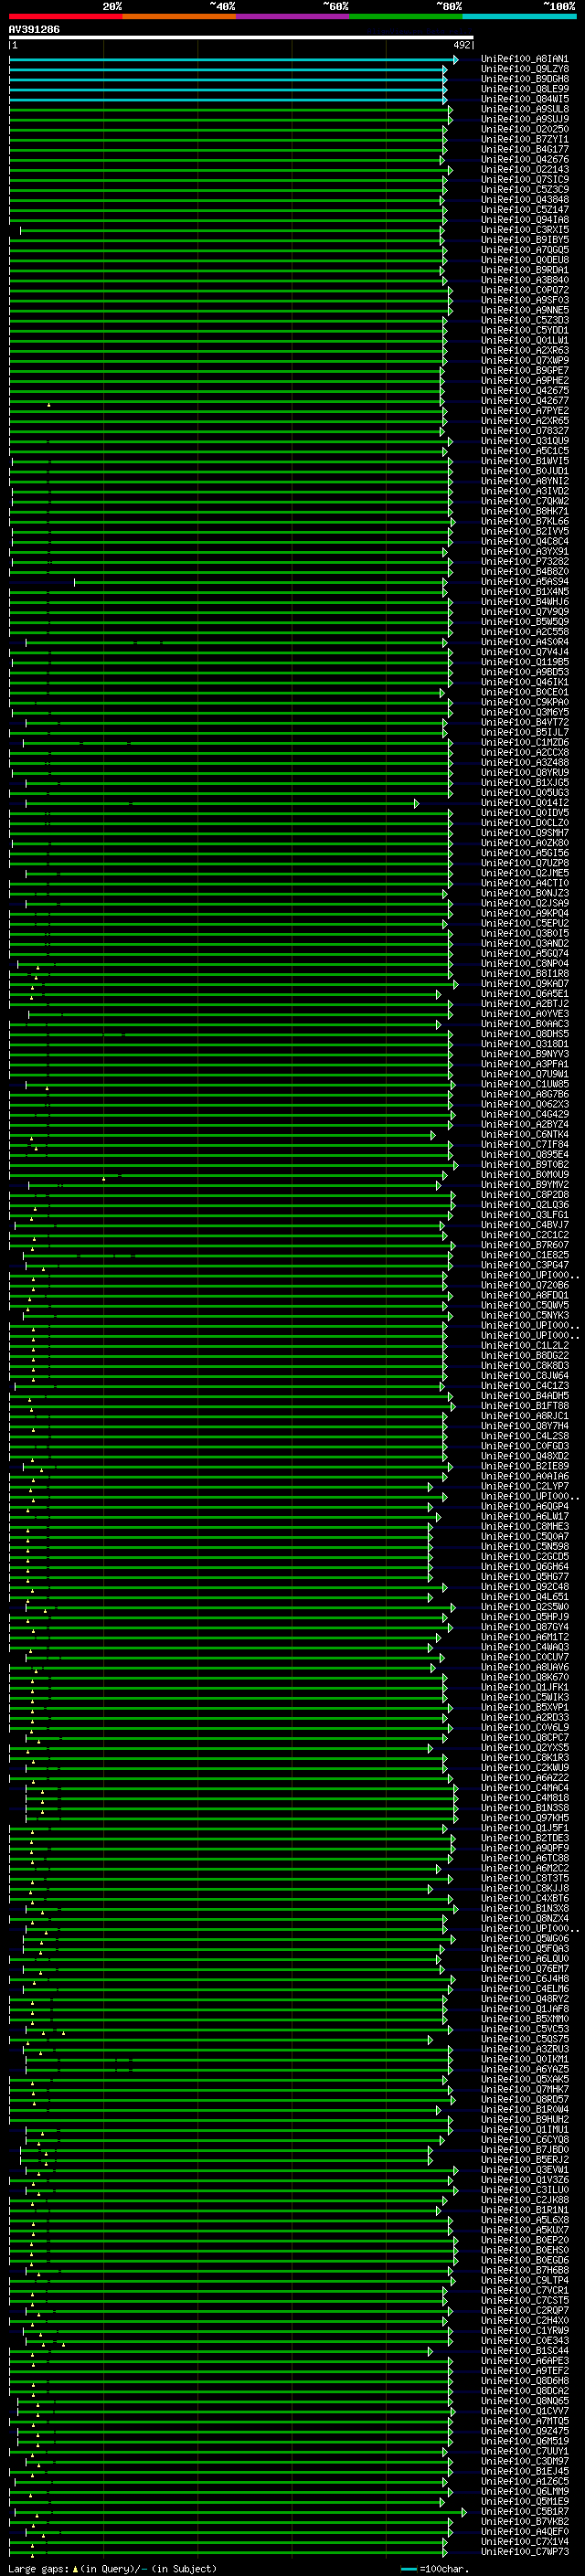Viewport: 585px width, 2576px height.
Task: Click the green ~80% legend segment
Action: click(x=406, y=16)
